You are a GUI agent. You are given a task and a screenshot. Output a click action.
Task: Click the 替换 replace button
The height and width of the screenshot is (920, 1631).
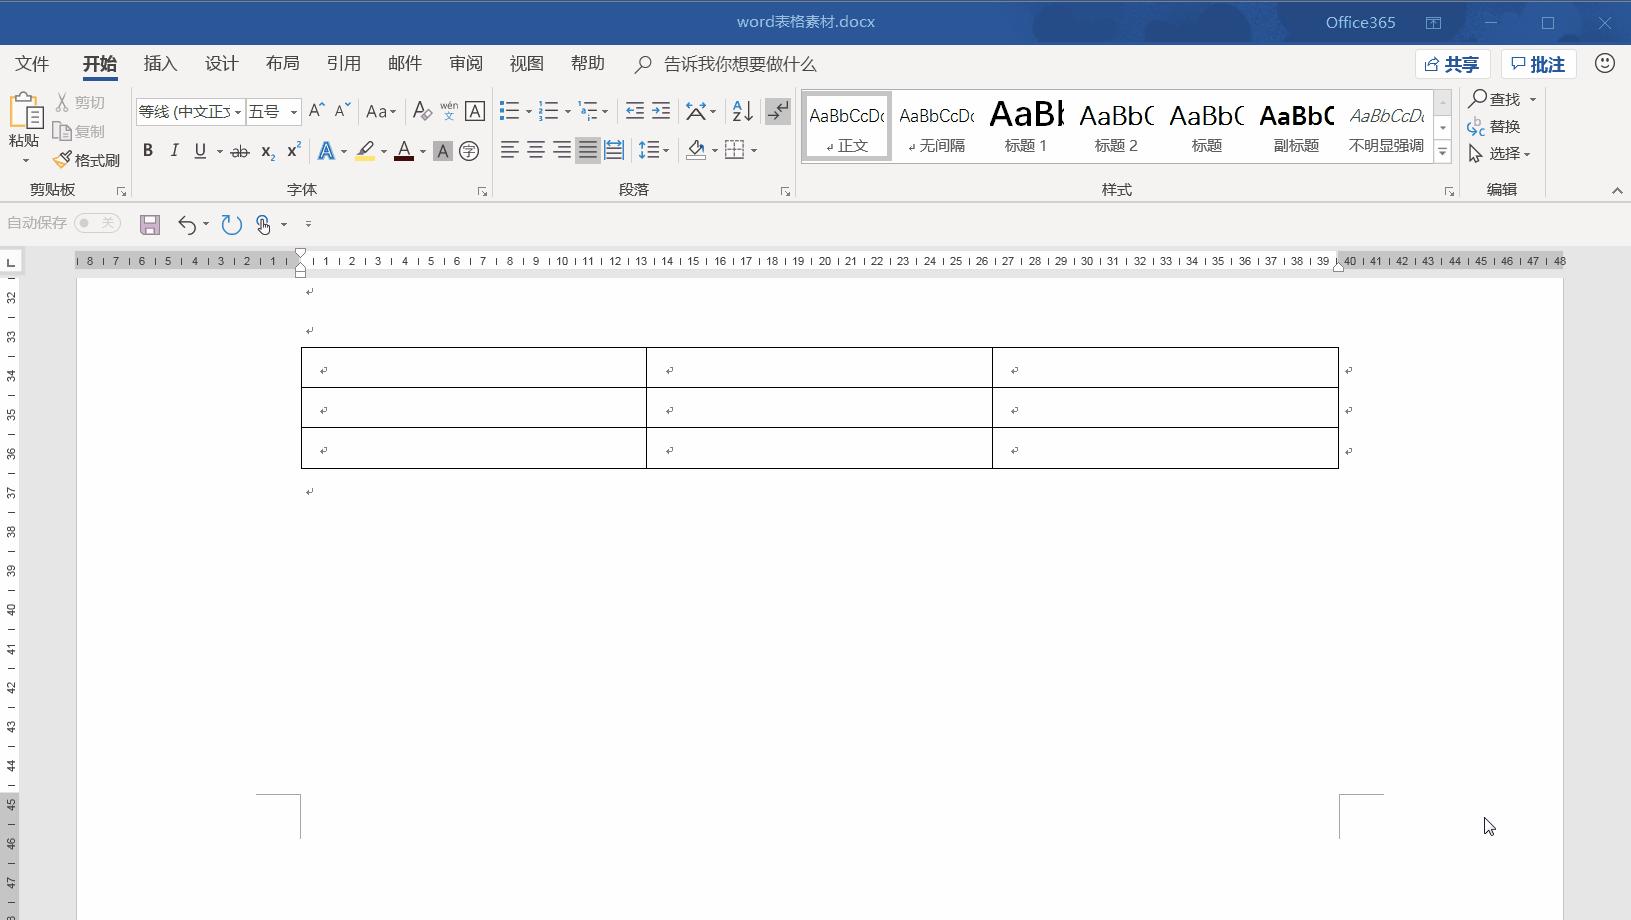(1494, 126)
